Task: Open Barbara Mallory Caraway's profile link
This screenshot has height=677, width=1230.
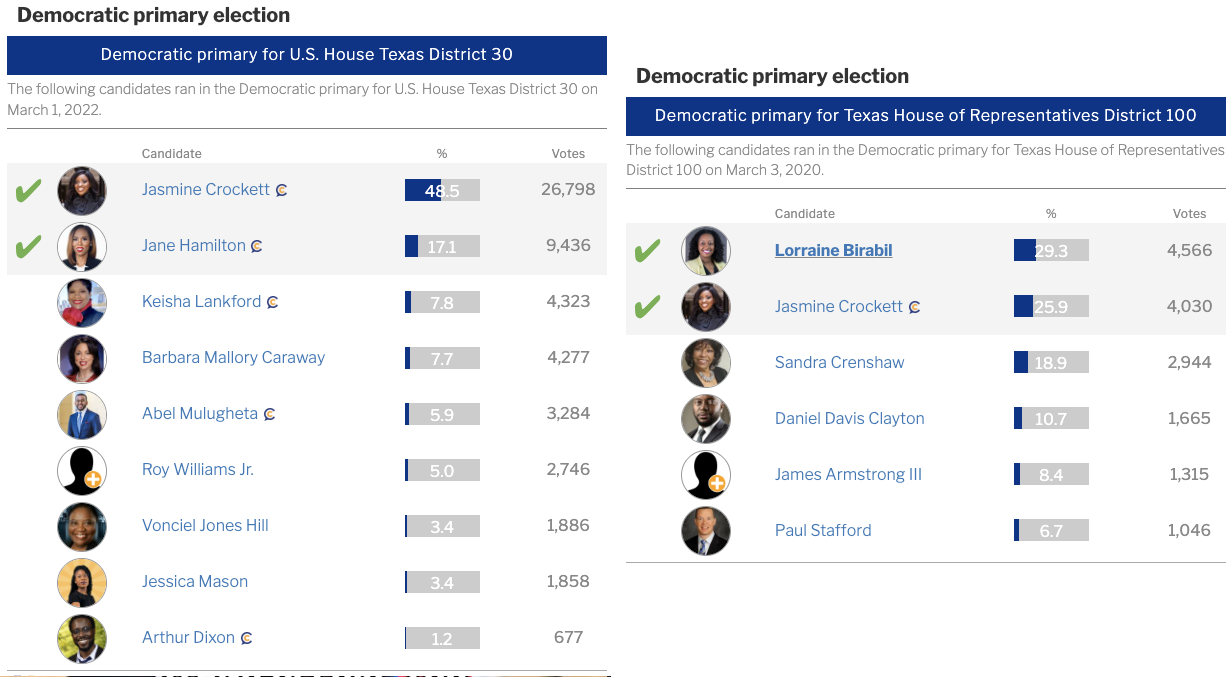Action: pos(233,358)
